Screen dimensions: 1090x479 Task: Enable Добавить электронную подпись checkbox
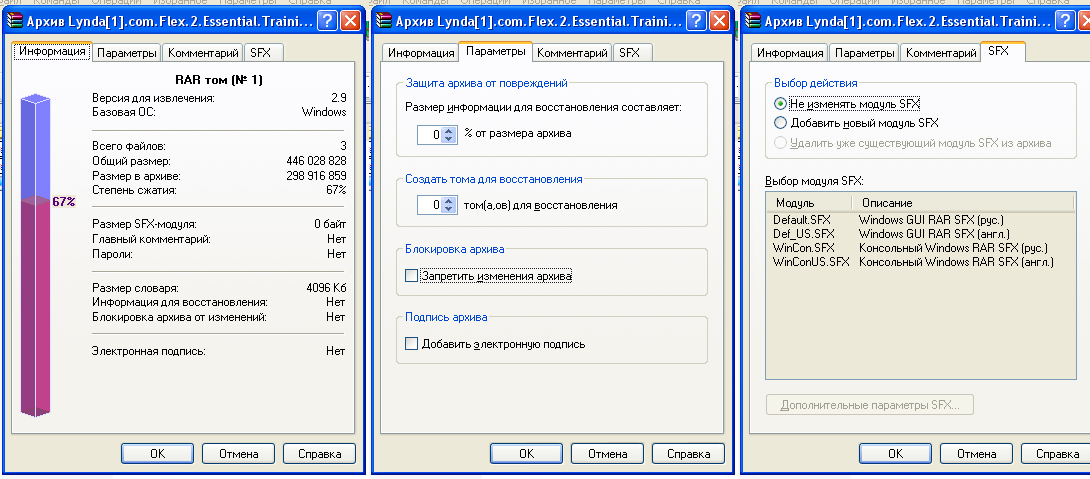412,344
